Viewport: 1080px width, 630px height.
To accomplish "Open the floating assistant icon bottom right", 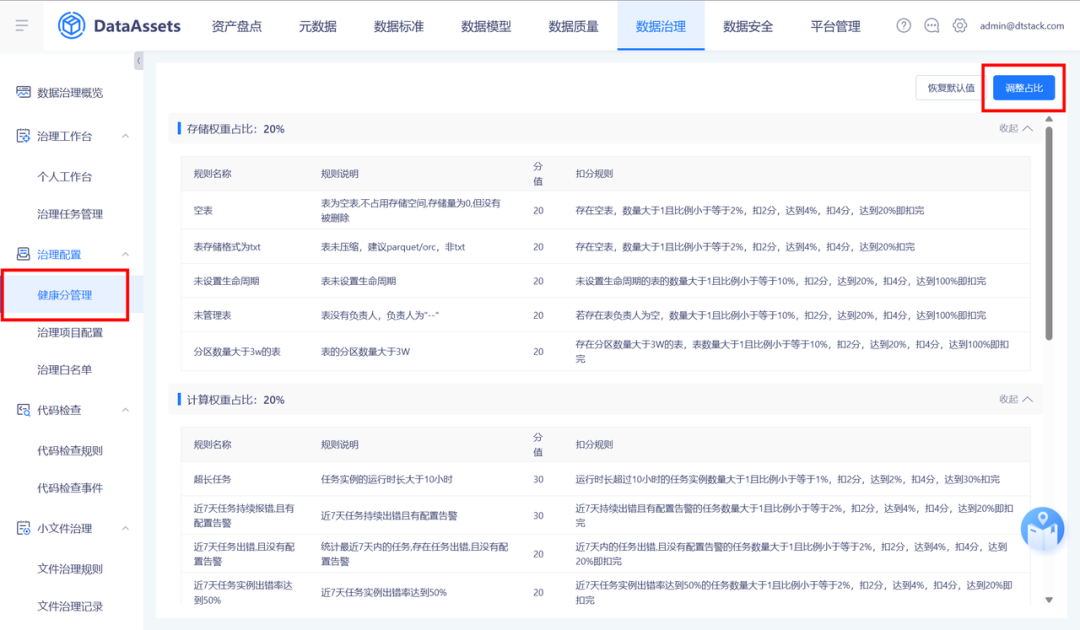I will [1042, 527].
